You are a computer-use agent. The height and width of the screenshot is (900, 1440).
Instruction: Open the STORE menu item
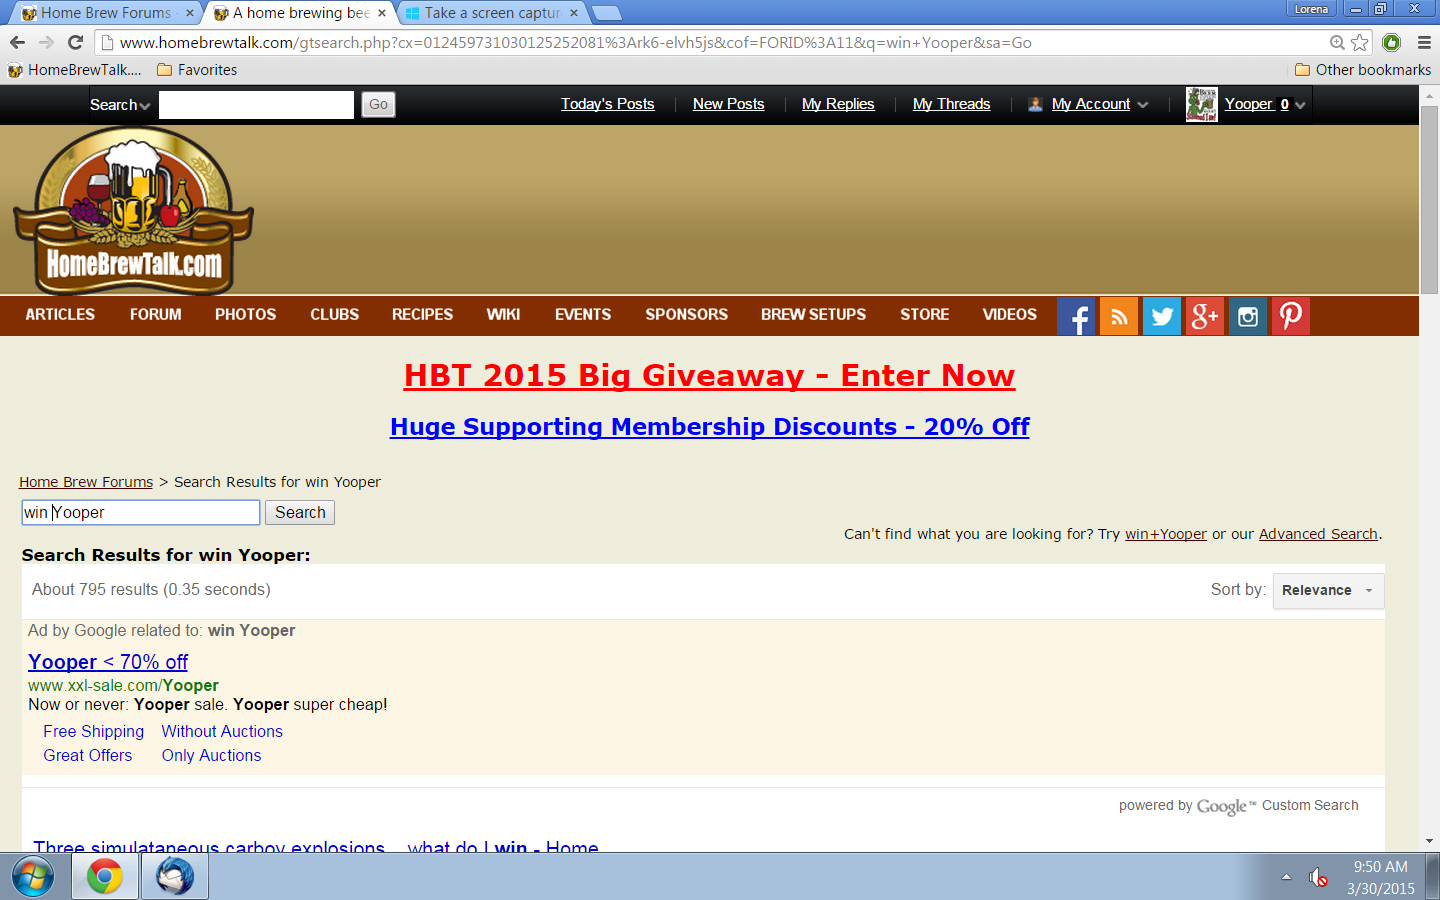pos(924,314)
